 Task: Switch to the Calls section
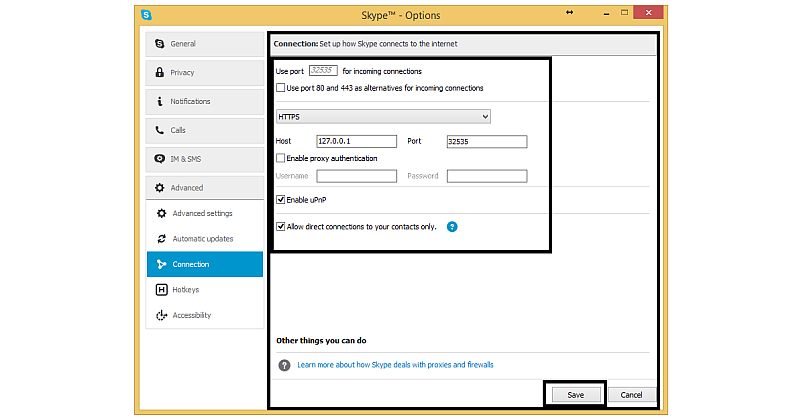click(205, 130)
